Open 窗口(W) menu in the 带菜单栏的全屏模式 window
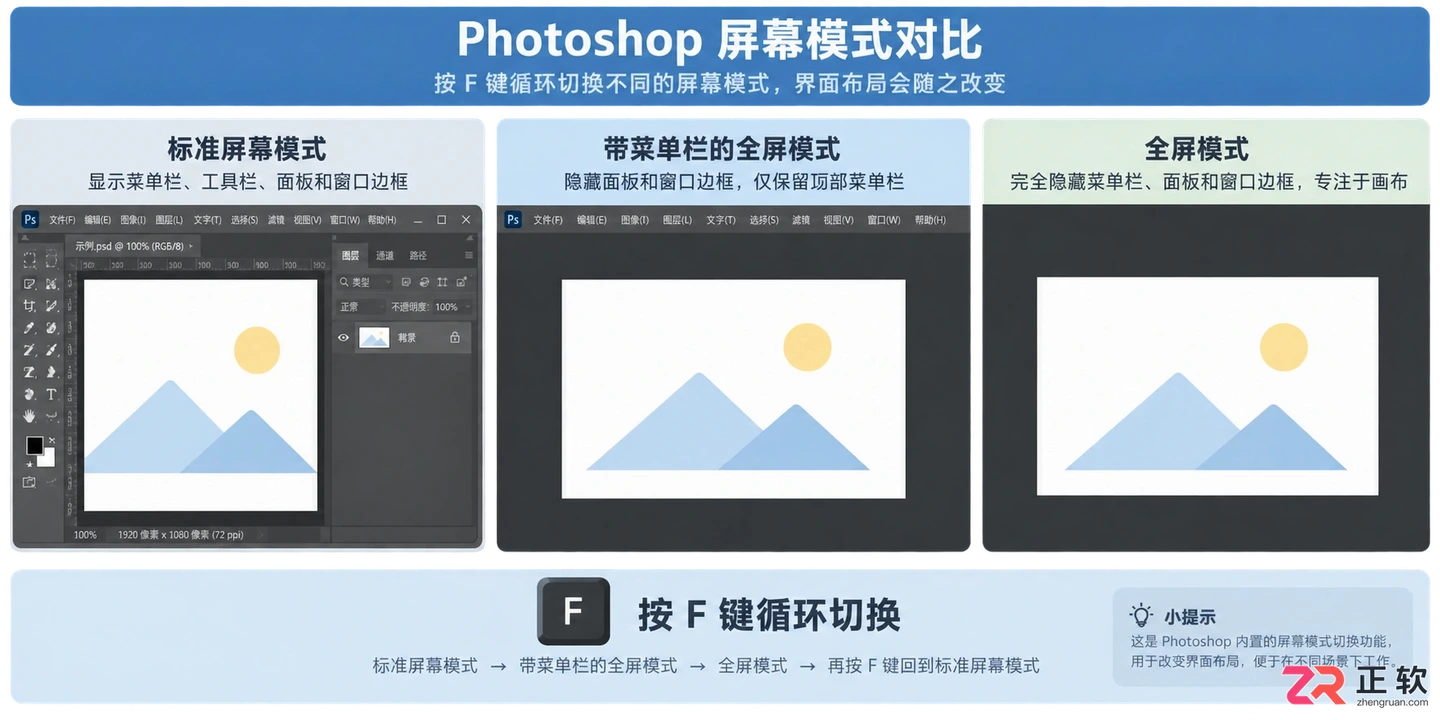1440x720 pixels. tap(884, 220)
